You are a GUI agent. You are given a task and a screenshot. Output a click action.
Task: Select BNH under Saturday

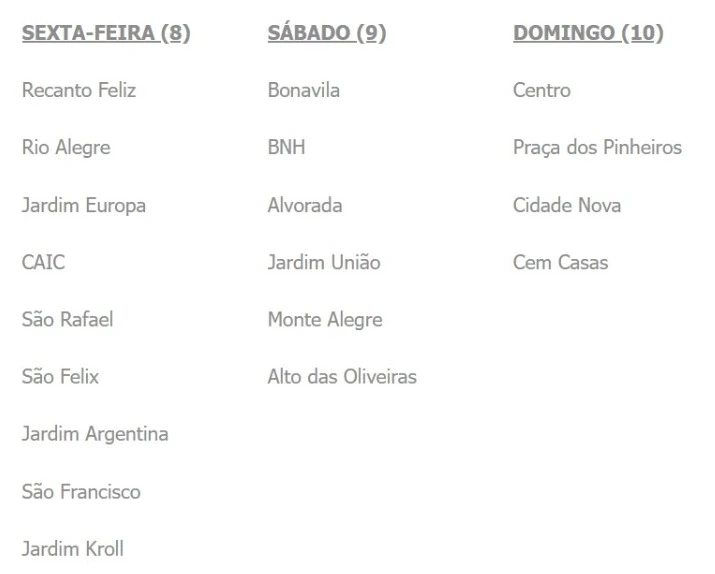pyautogui.click(x=286, y=148)
